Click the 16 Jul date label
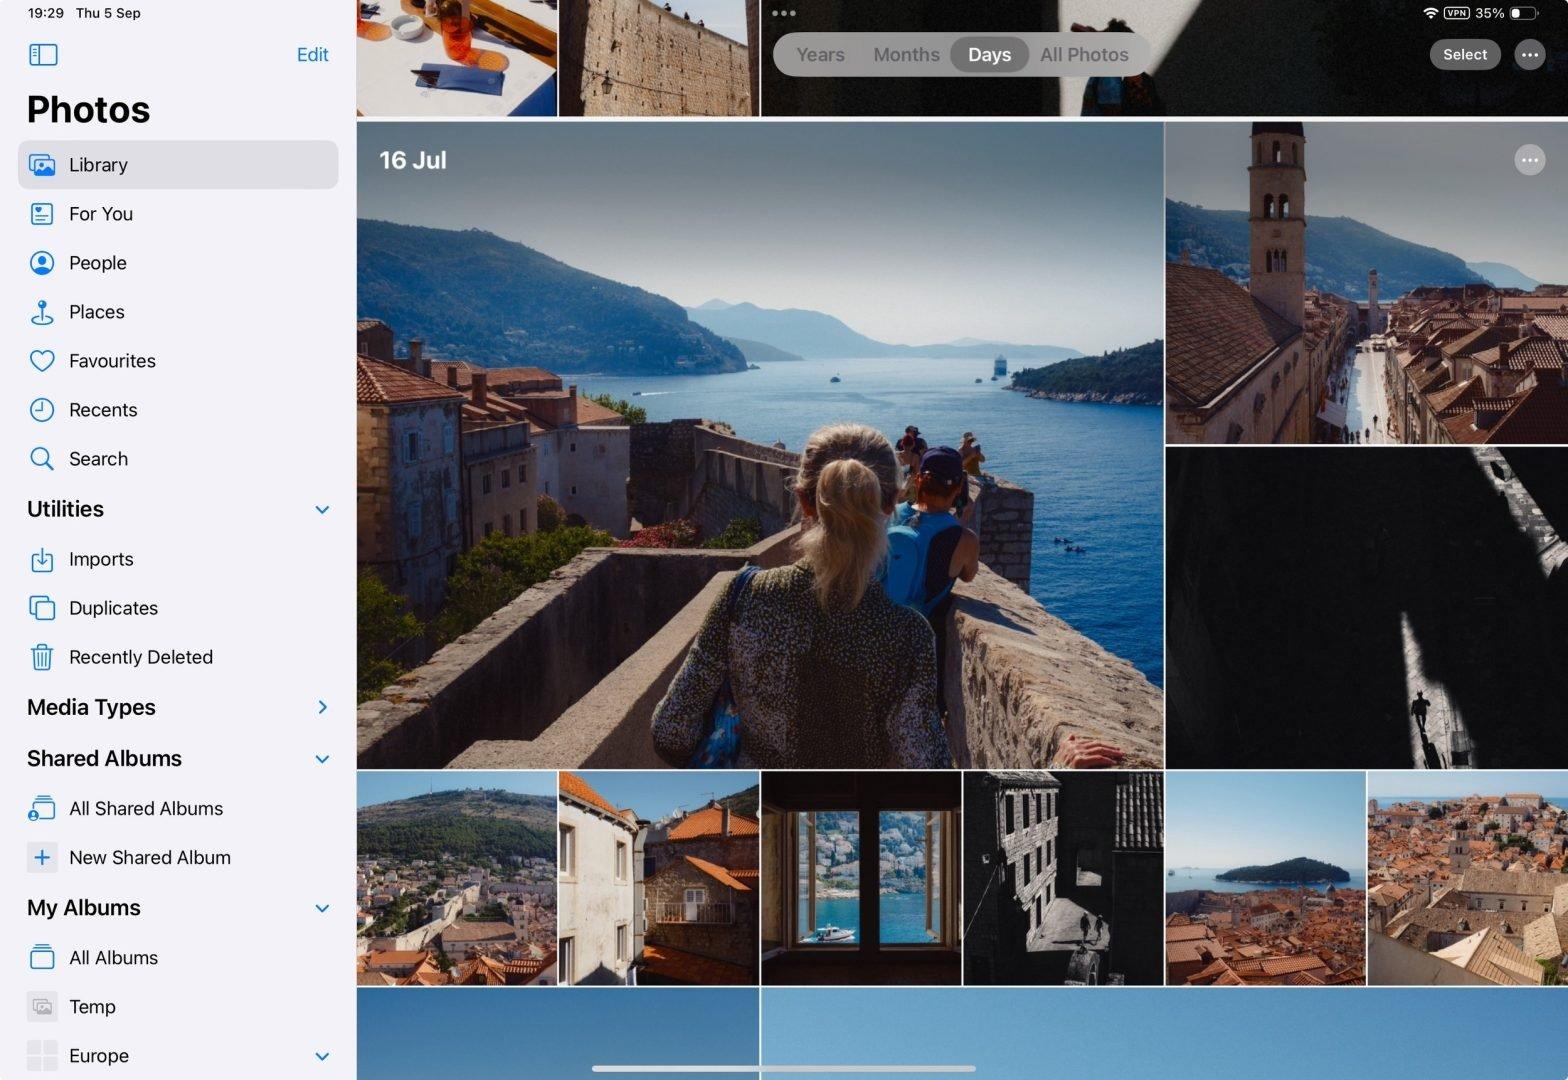 point(413,160)
